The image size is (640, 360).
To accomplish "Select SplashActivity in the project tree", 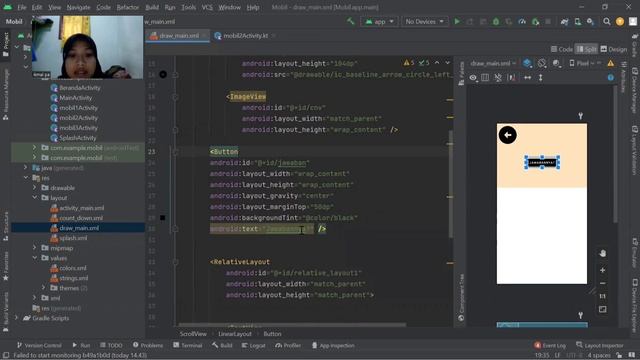I will tap(78, 138).
